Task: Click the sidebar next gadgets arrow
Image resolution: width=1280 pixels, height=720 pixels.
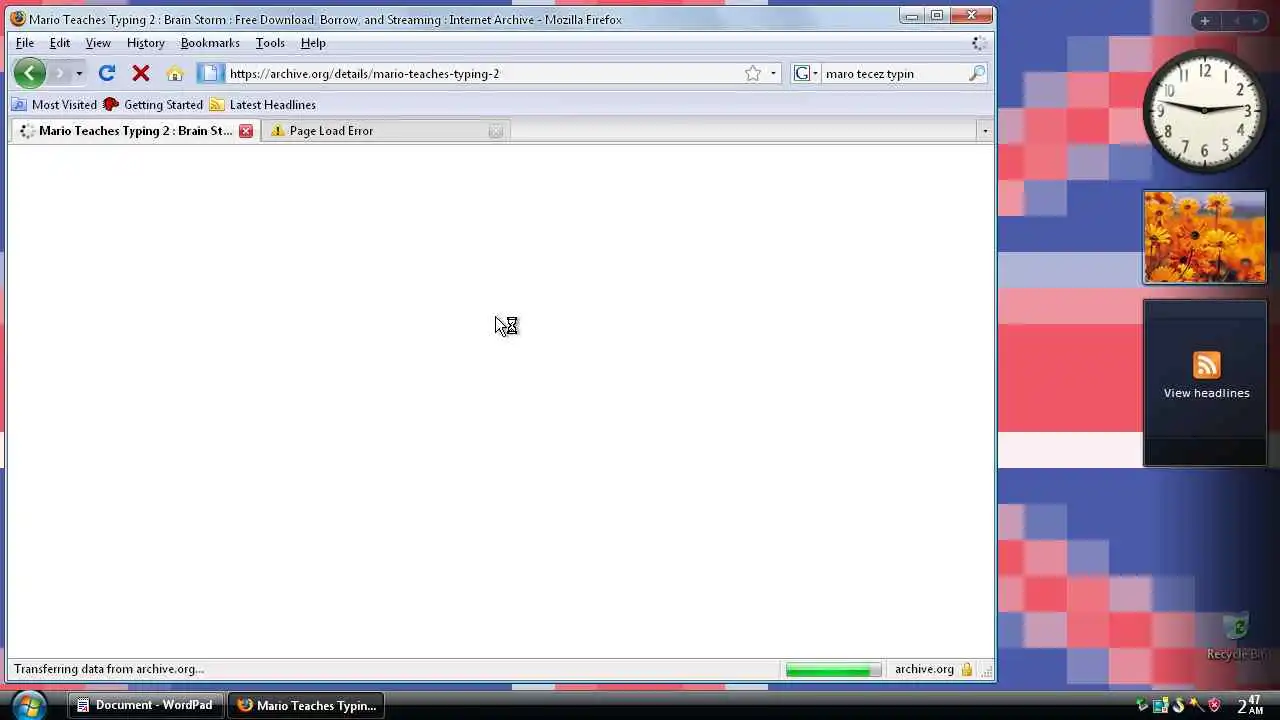Action: (1256, 21)
